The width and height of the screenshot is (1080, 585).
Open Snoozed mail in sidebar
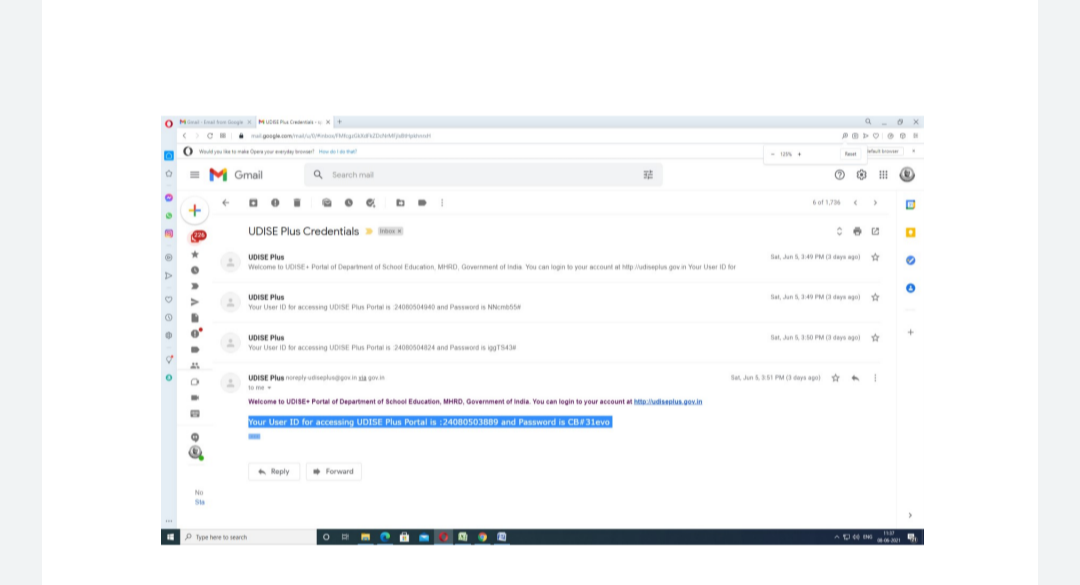coord(195,270)
